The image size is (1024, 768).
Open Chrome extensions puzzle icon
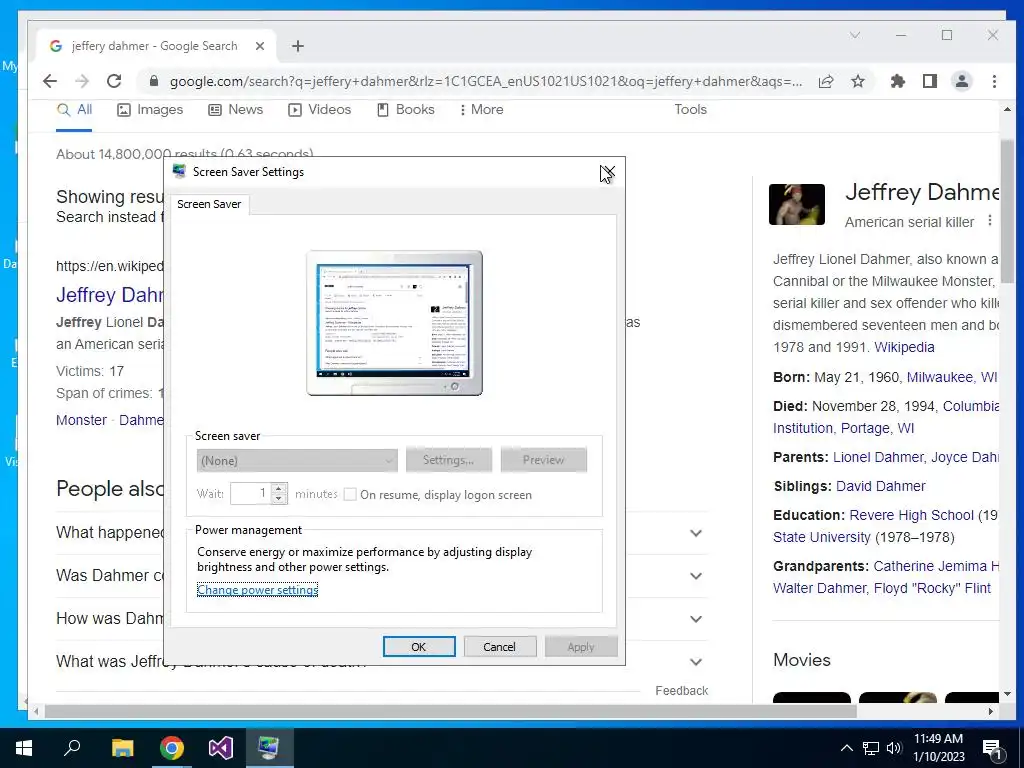click(x=898, y=81)
